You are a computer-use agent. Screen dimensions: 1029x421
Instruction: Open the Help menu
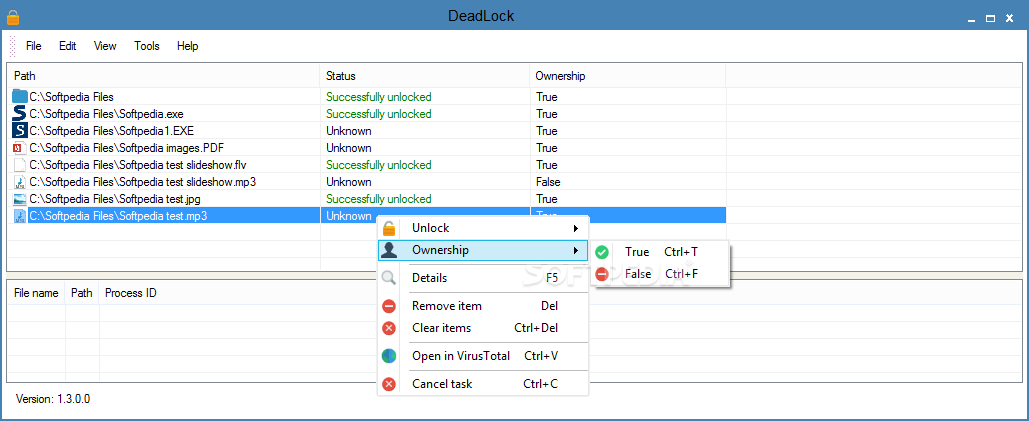point(188,46)
